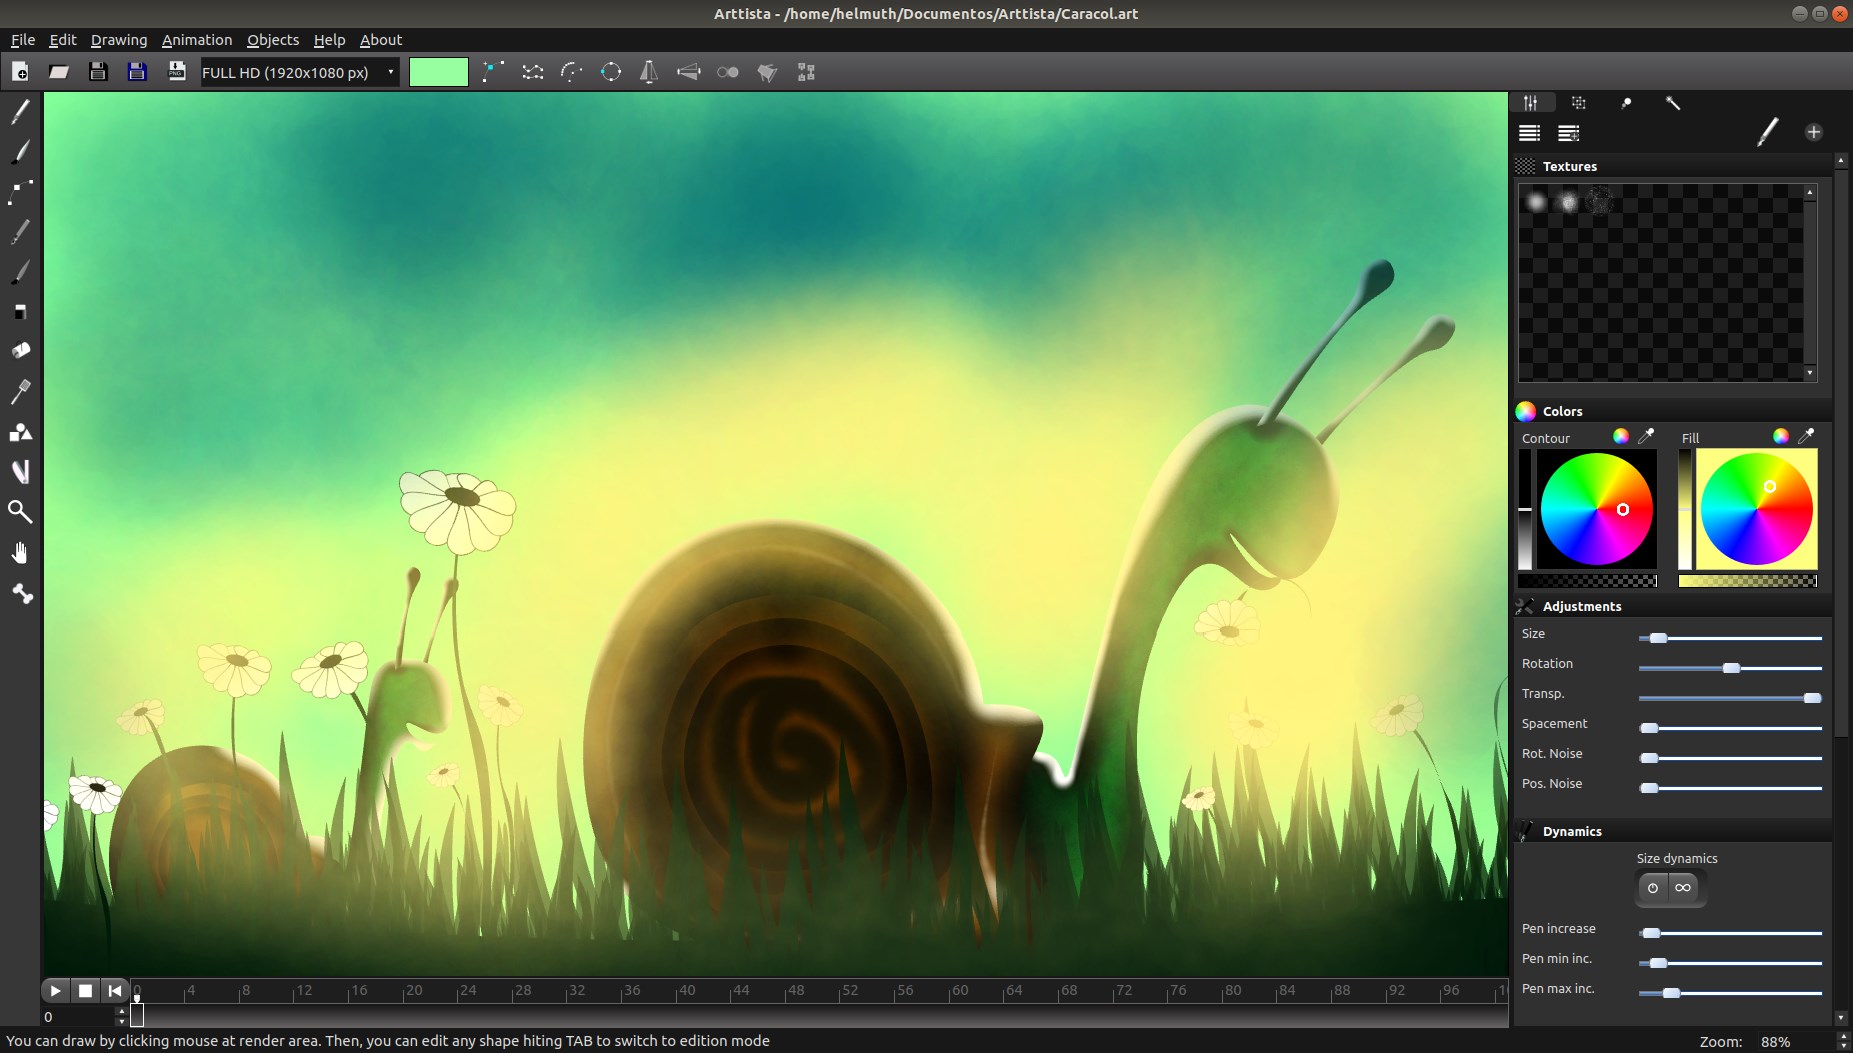The height and width of the screenshot is (1053, 1853).
Task: Collapse the Textures section header
Action: tap(1569, 166)
